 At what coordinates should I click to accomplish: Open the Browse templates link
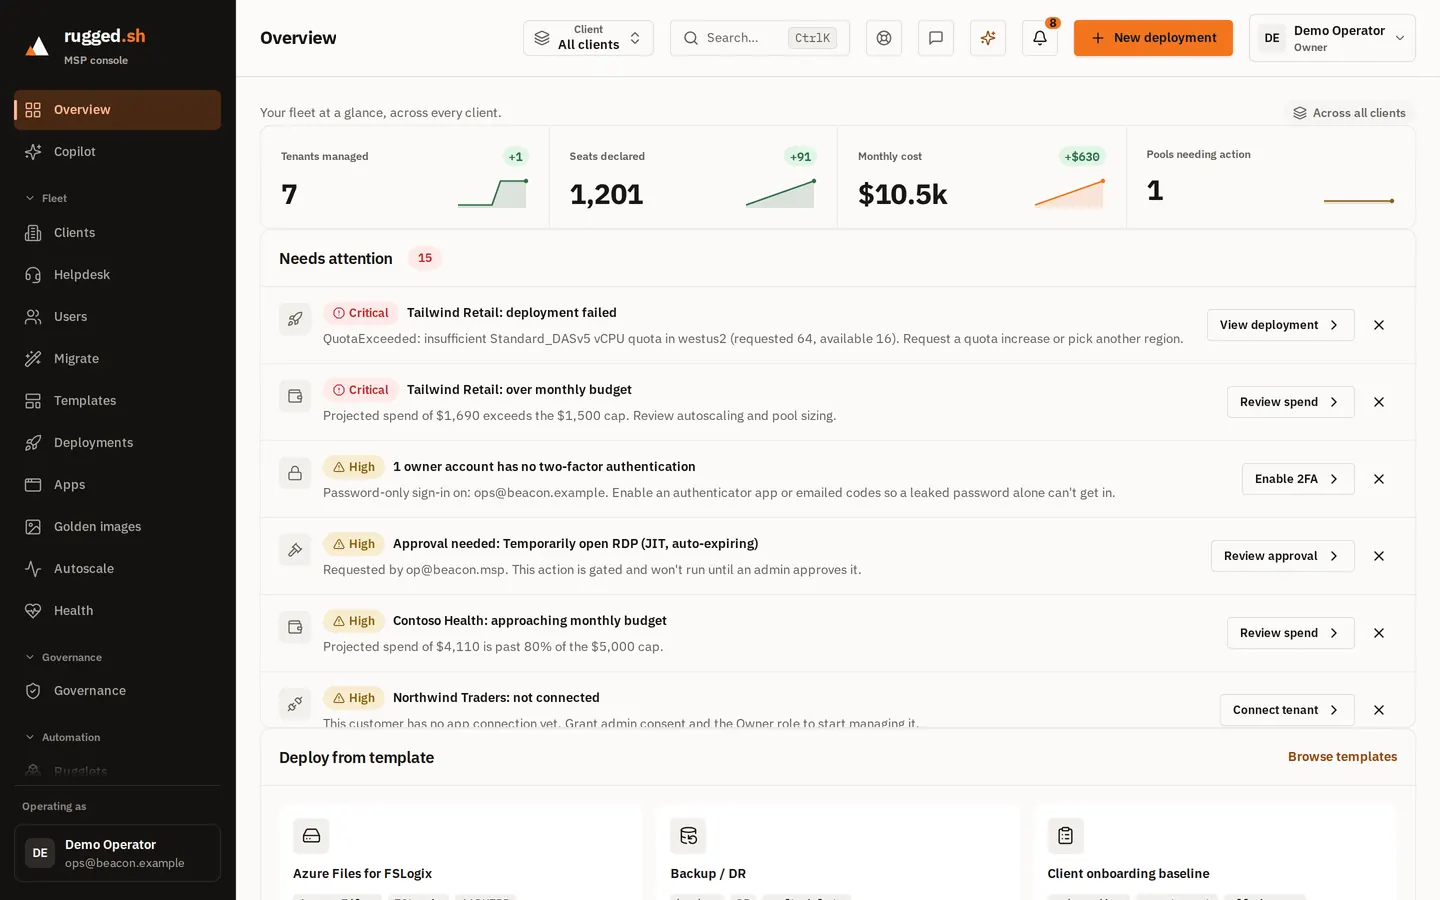coord(1342,757)
